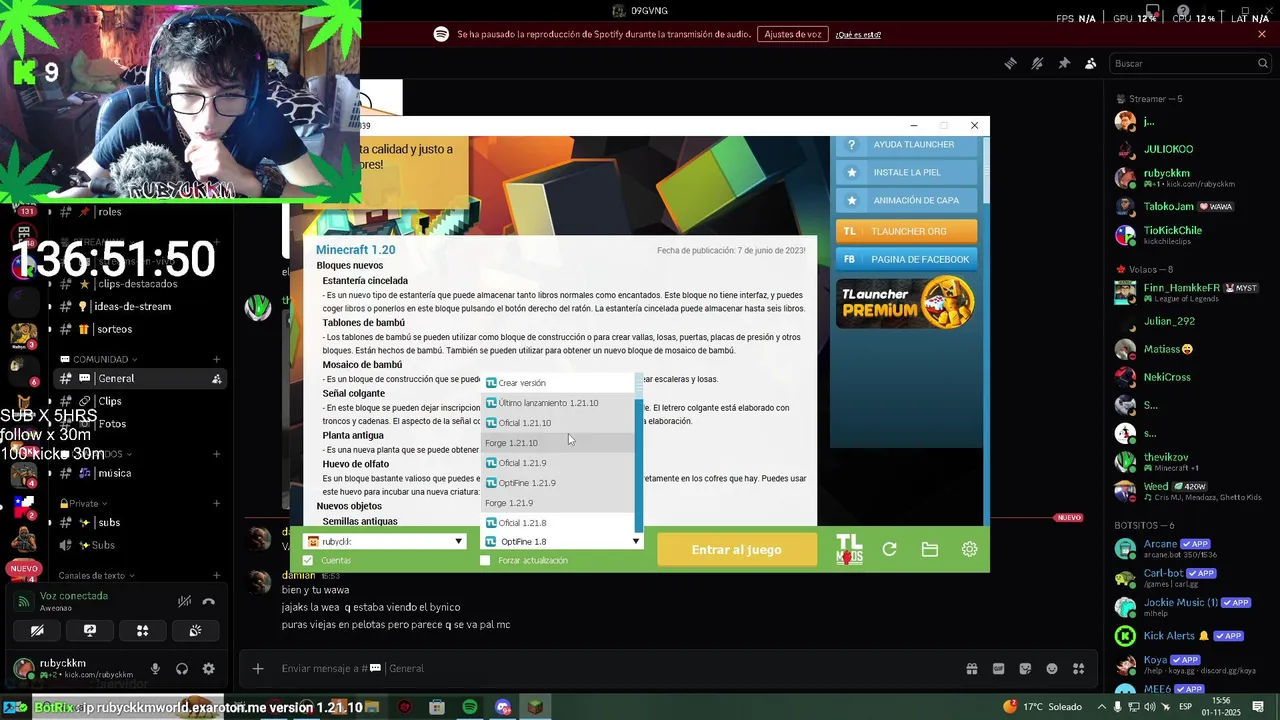Viewport: 1280px width, 720px height.
Task: Click ANIMACIÓN DE CAPA button
Action: click(906, 200)
